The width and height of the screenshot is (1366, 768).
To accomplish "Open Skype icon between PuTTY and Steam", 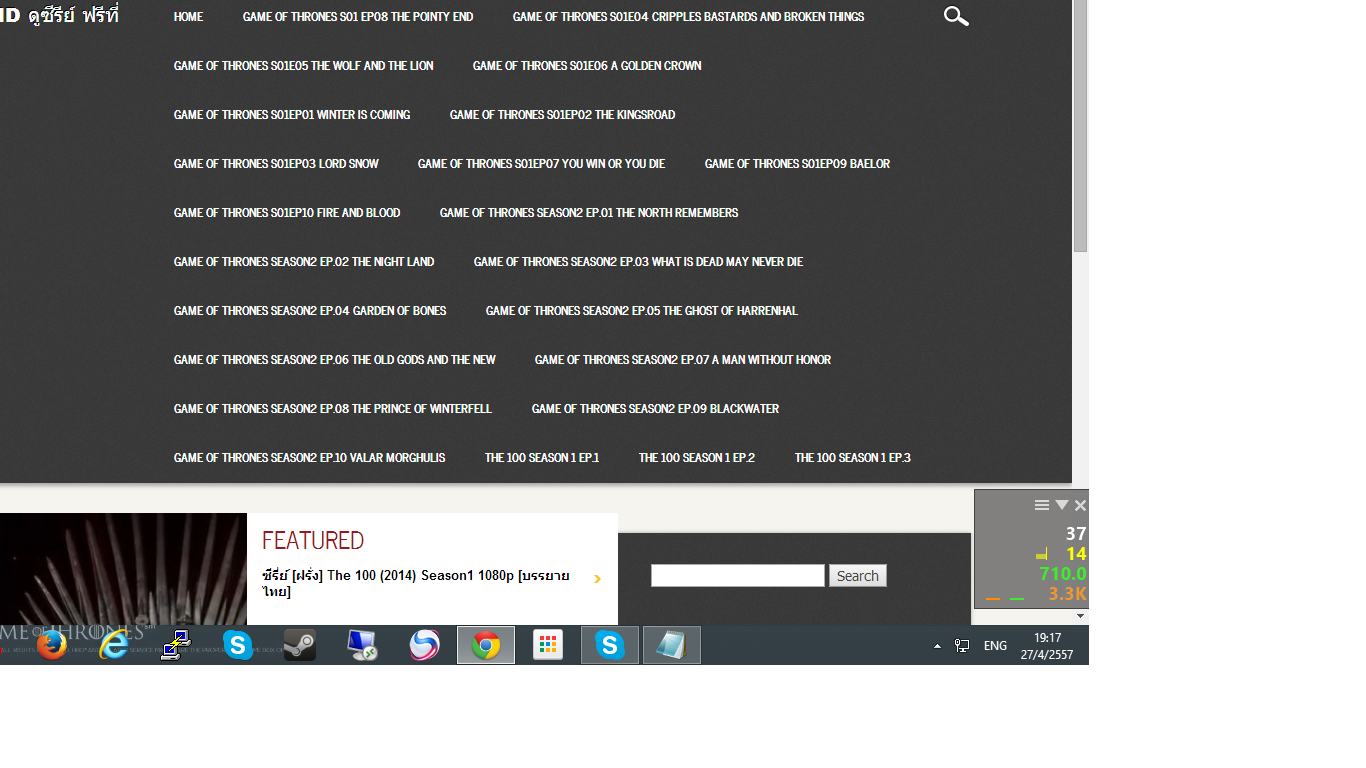I will pyautogui.click(x=238, y=645).
